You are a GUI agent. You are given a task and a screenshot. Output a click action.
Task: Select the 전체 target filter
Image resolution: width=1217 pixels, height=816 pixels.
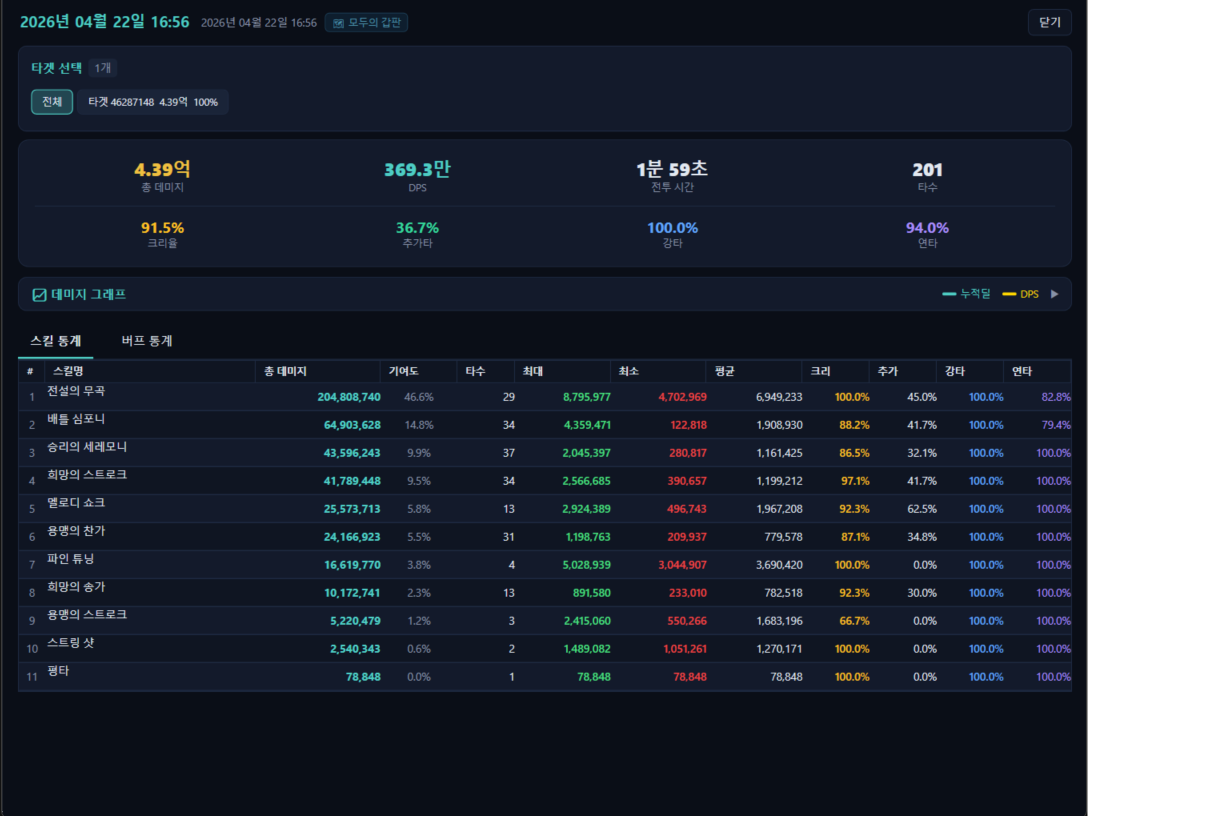pyautogui.click(x=52, y=102)
